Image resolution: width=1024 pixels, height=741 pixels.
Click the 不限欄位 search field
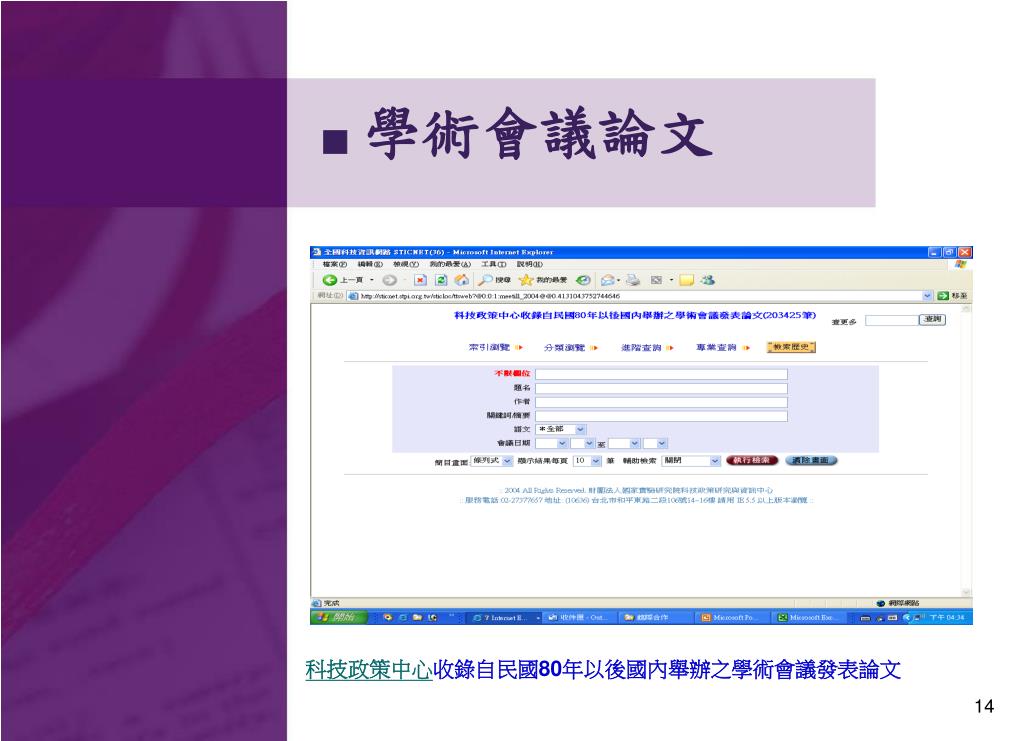(x=662, y=374)
